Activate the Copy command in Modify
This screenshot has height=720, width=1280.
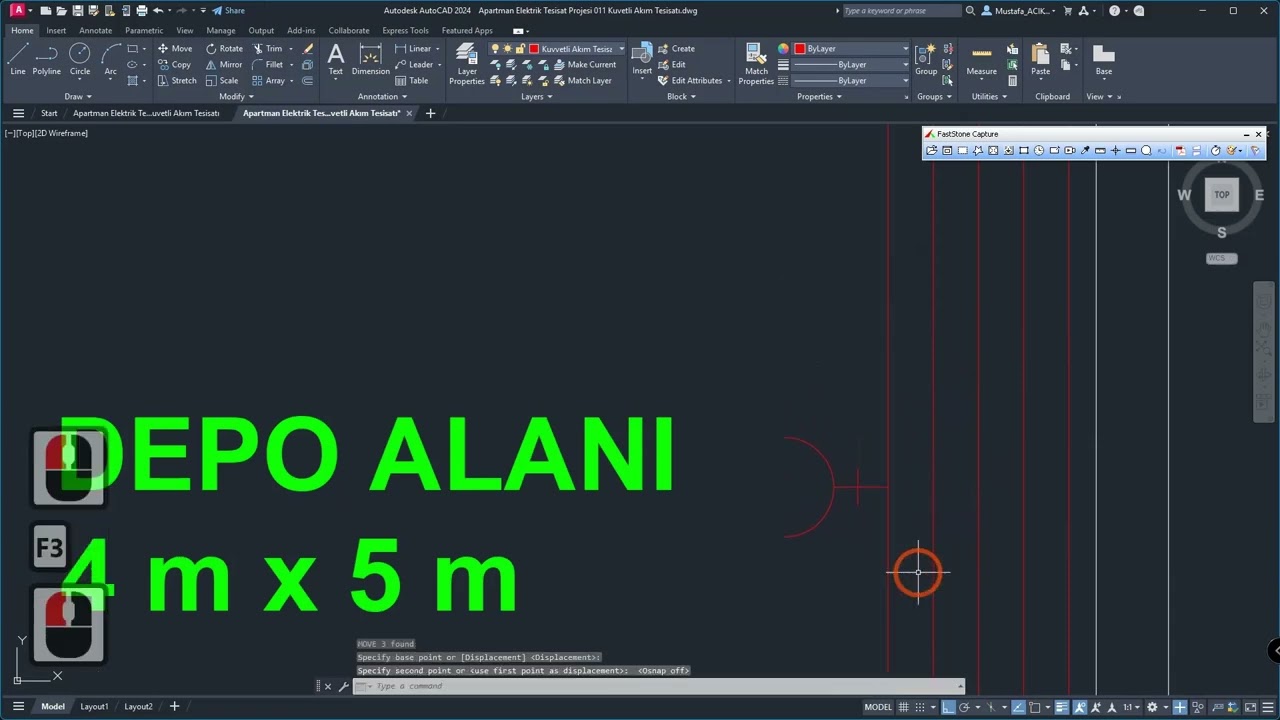tap(174, 64)
